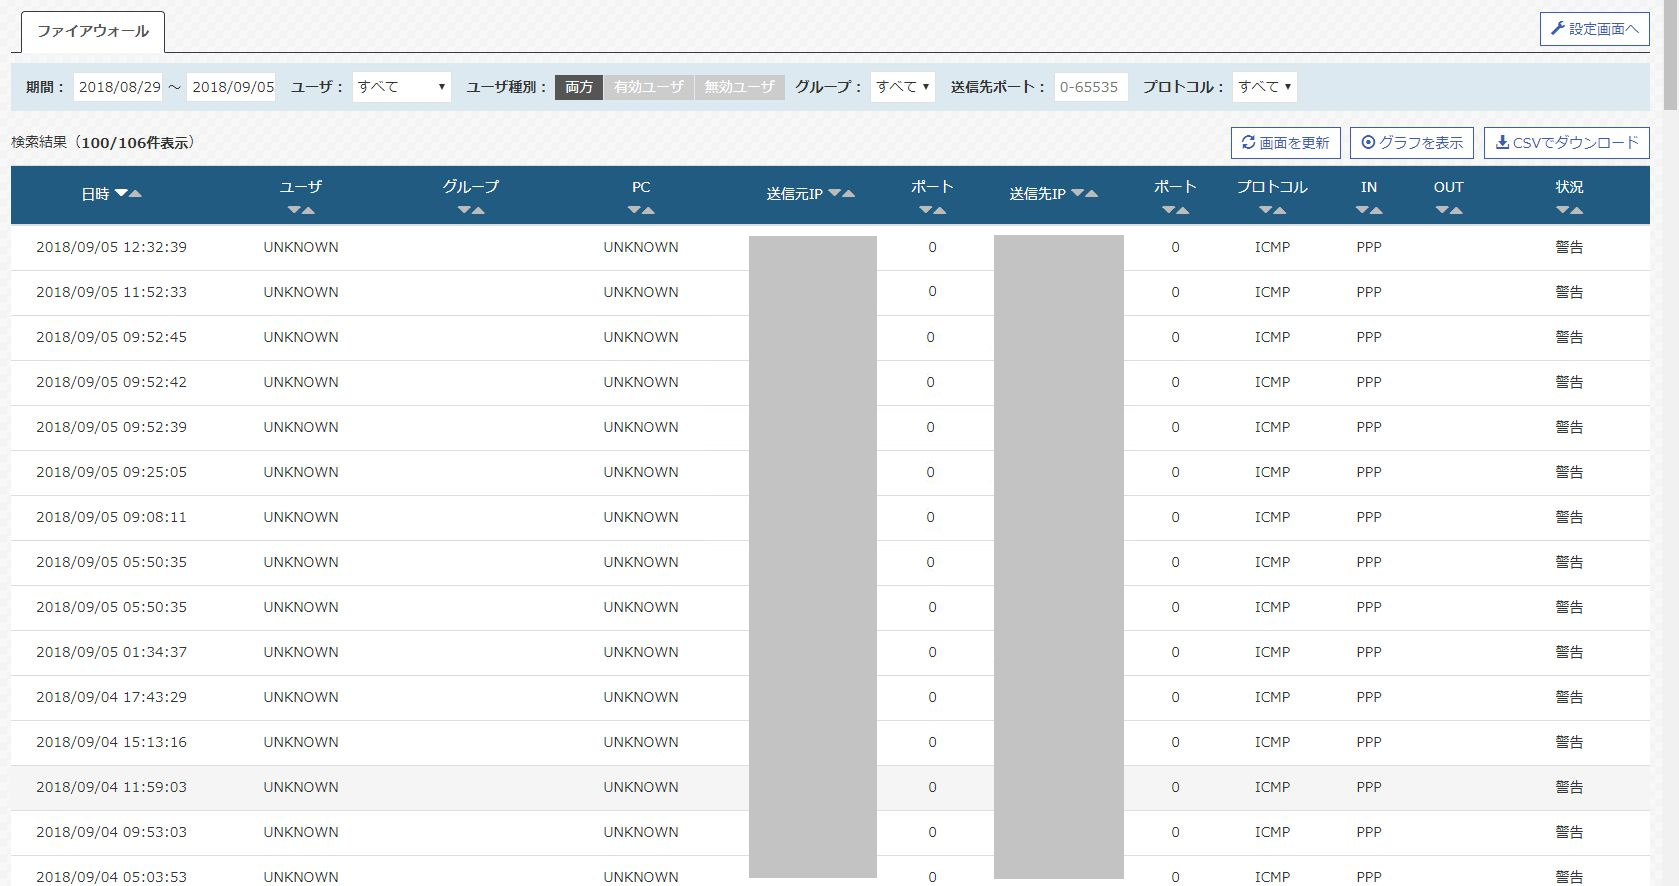Click the timestamp 2018/09/05 09:52:45
Viewport: 1679px width, 886px height.
tap(111, 337)
